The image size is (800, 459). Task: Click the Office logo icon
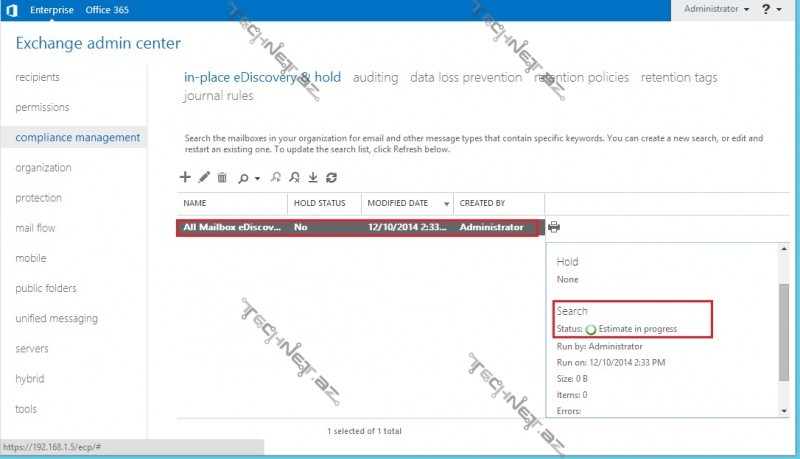click(x=12, y=10)
